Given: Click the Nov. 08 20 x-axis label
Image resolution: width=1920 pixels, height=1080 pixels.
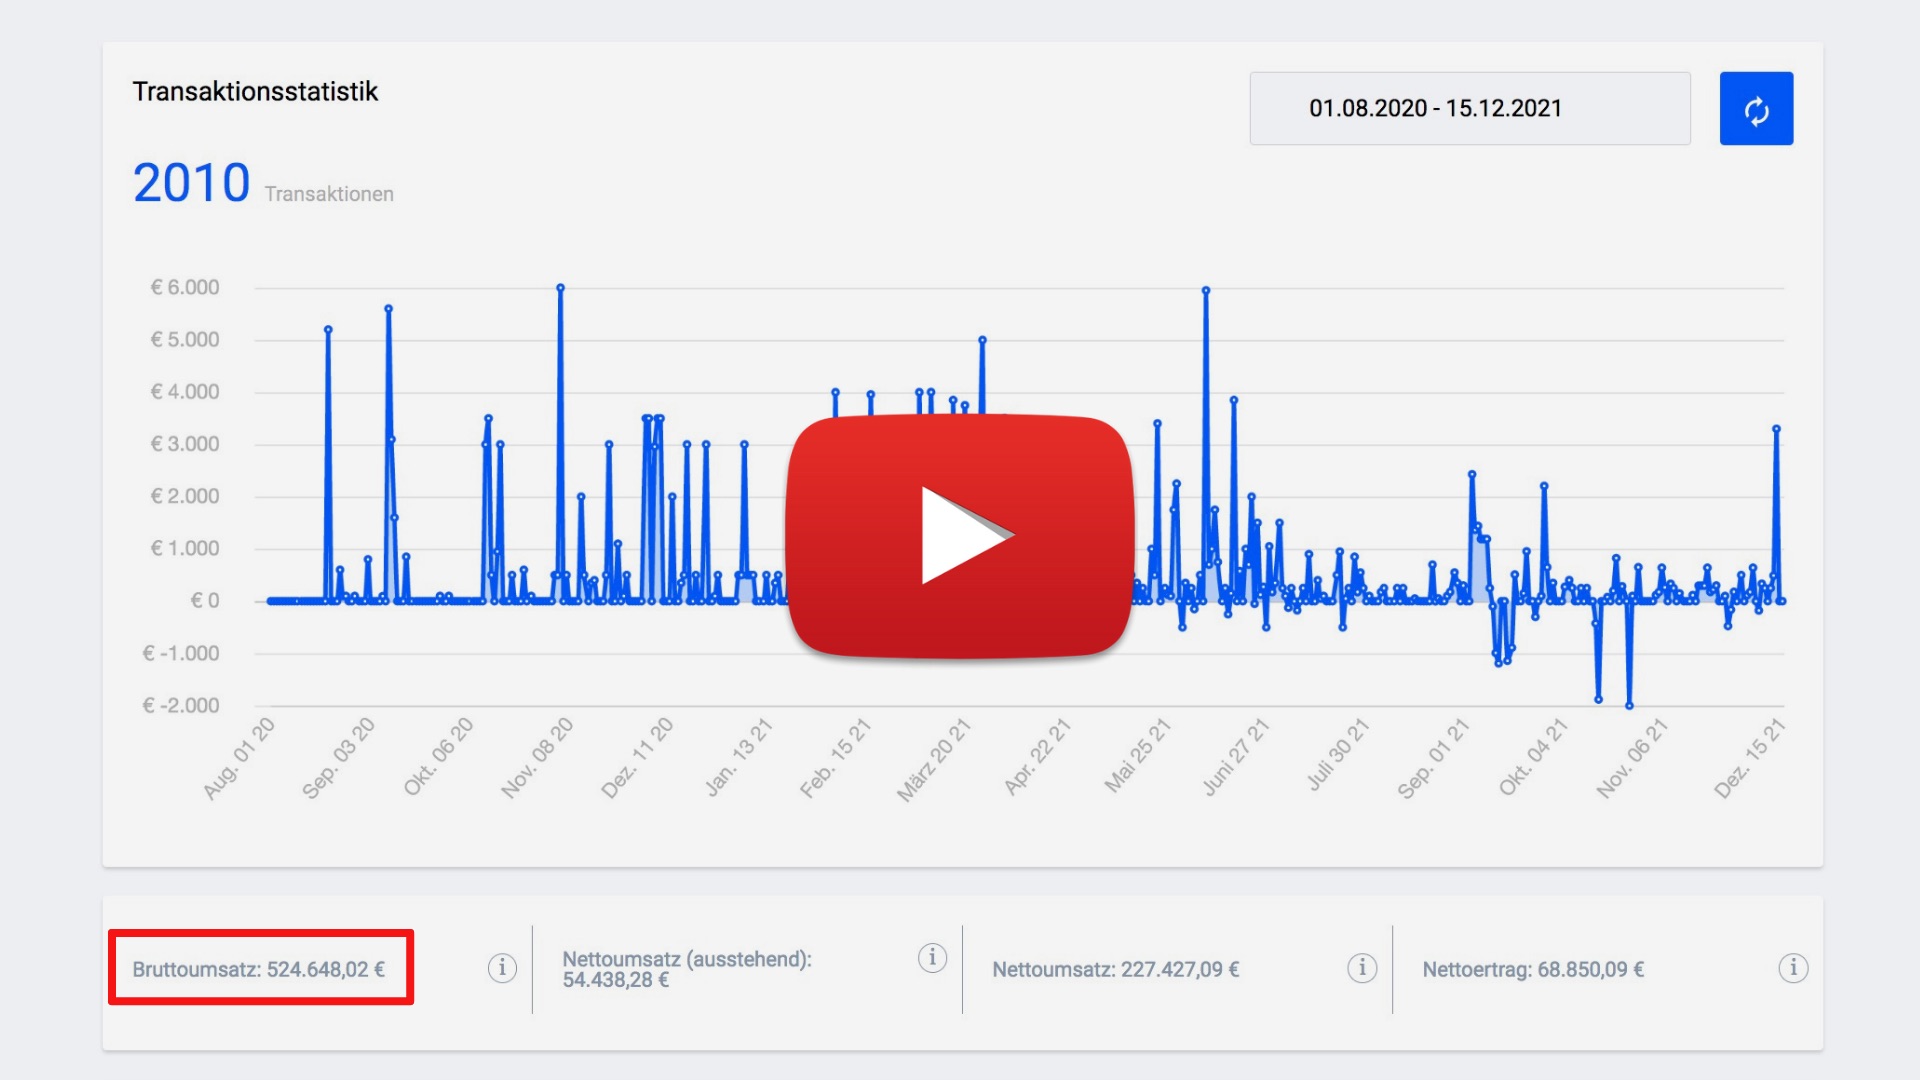Looking at the screenshot, I should [537, 759].
